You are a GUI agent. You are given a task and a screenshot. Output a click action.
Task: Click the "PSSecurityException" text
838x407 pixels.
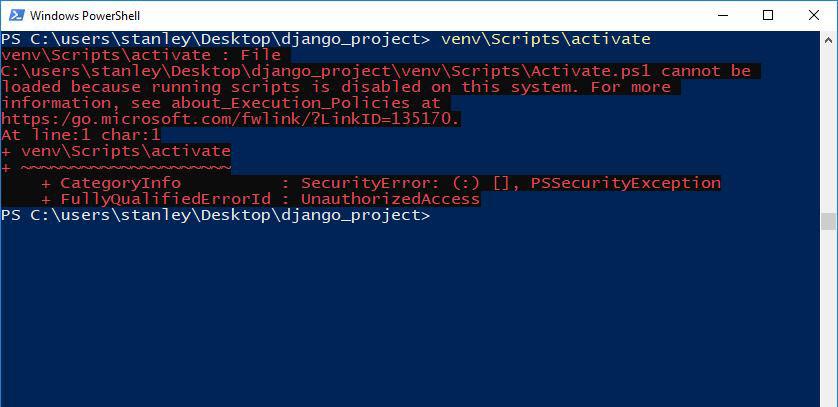coord(625,183)
